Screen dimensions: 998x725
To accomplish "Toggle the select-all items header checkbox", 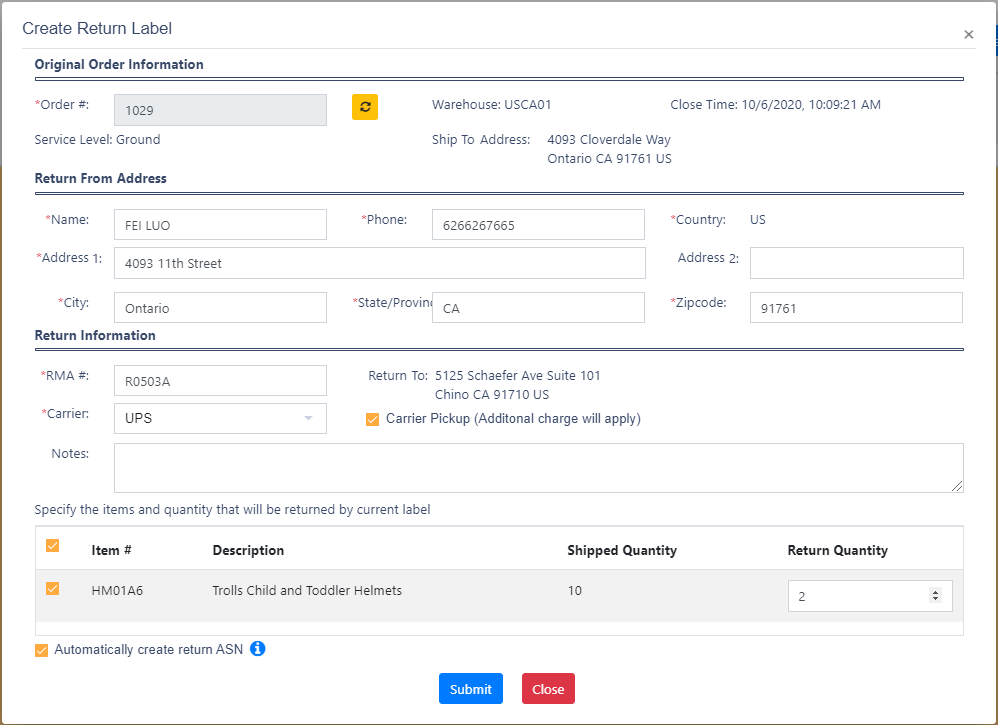I will coord(53,546).
